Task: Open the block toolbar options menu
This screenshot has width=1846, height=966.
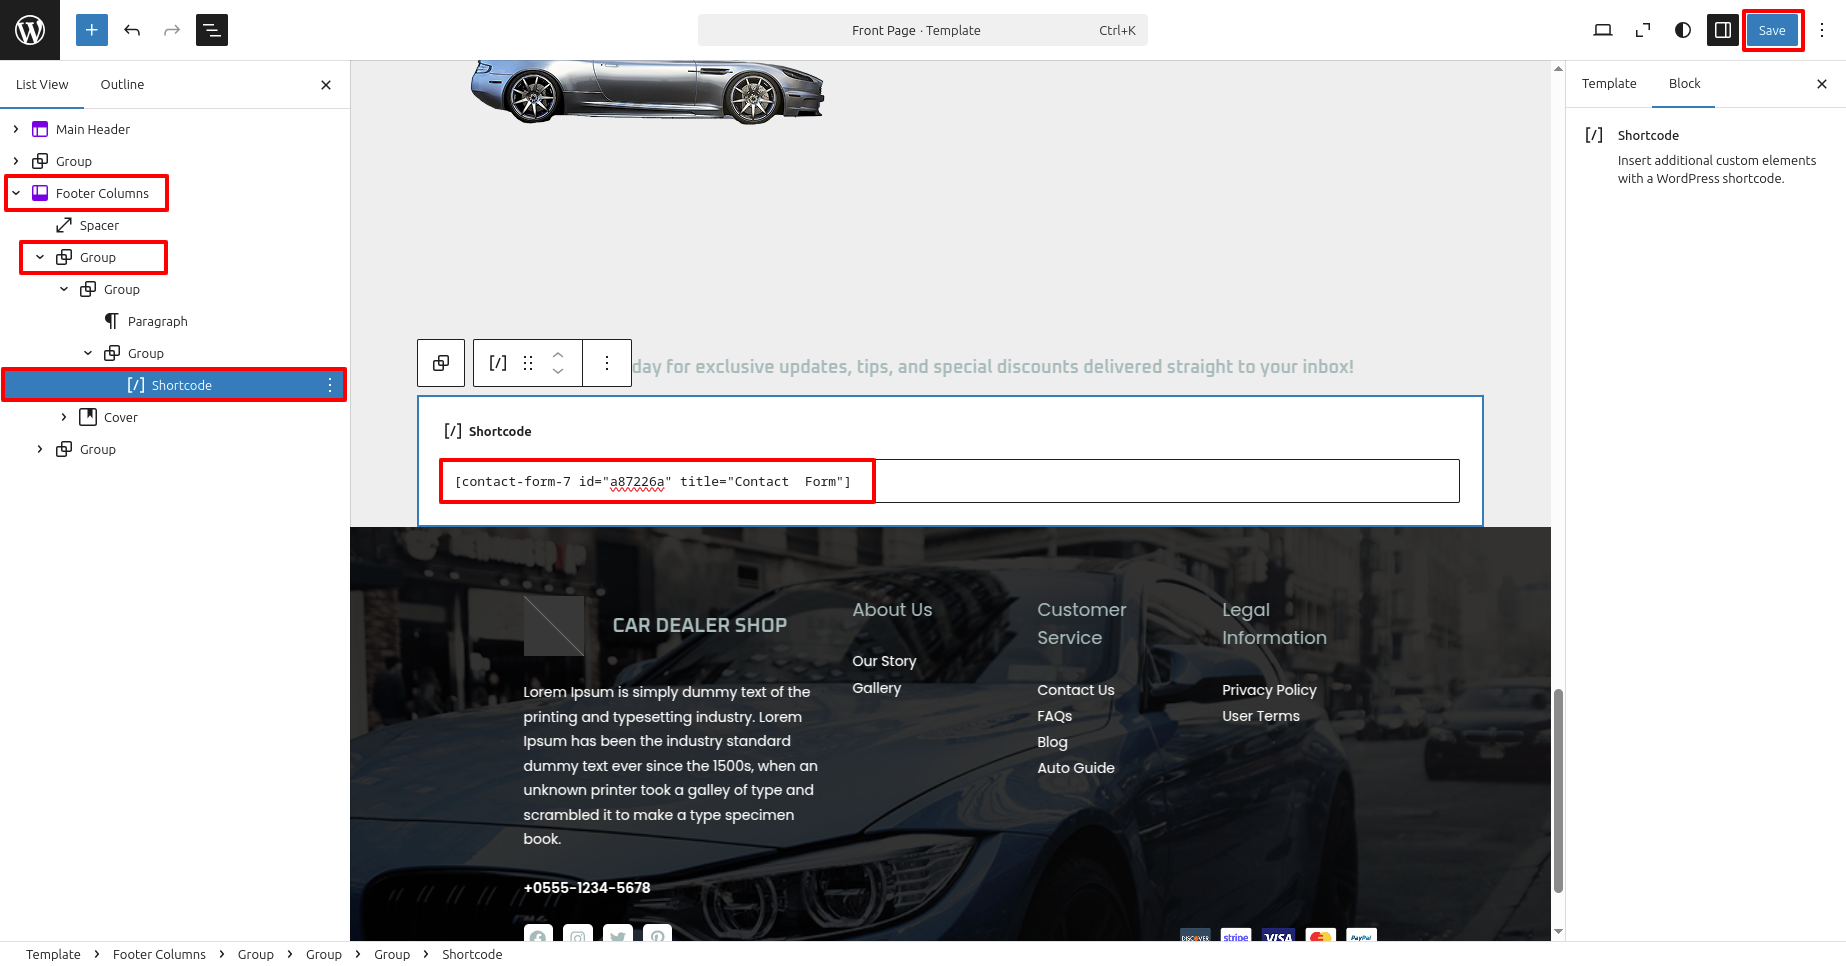Action: (607, 363)
